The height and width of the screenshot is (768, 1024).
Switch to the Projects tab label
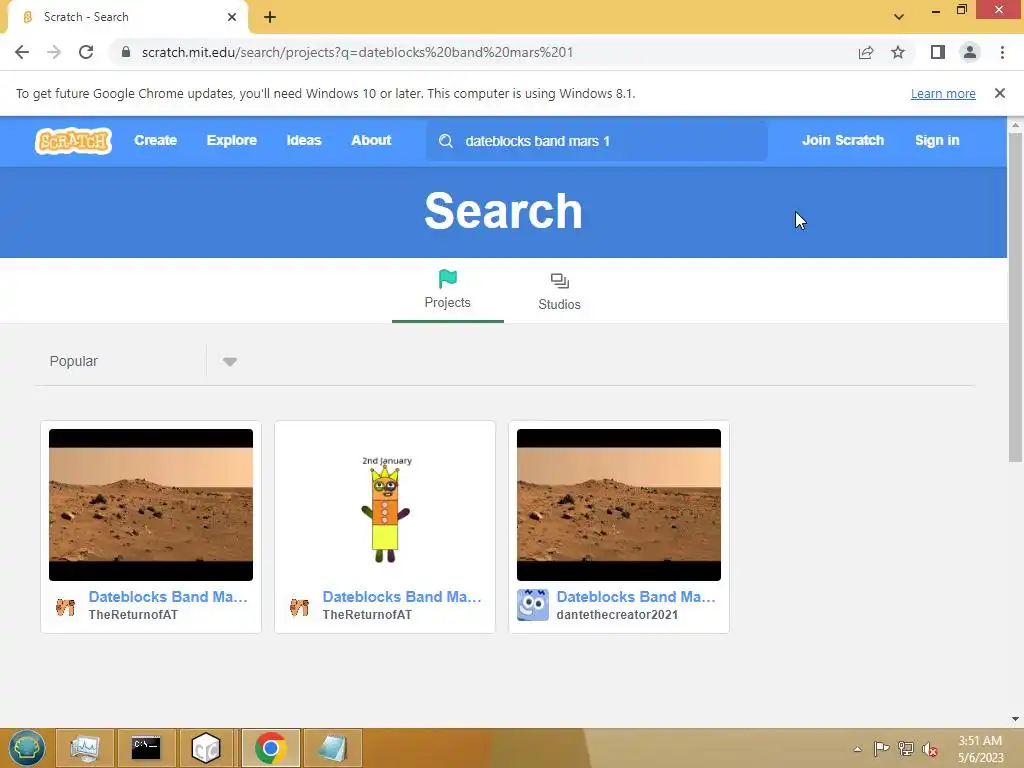(447, 302)
